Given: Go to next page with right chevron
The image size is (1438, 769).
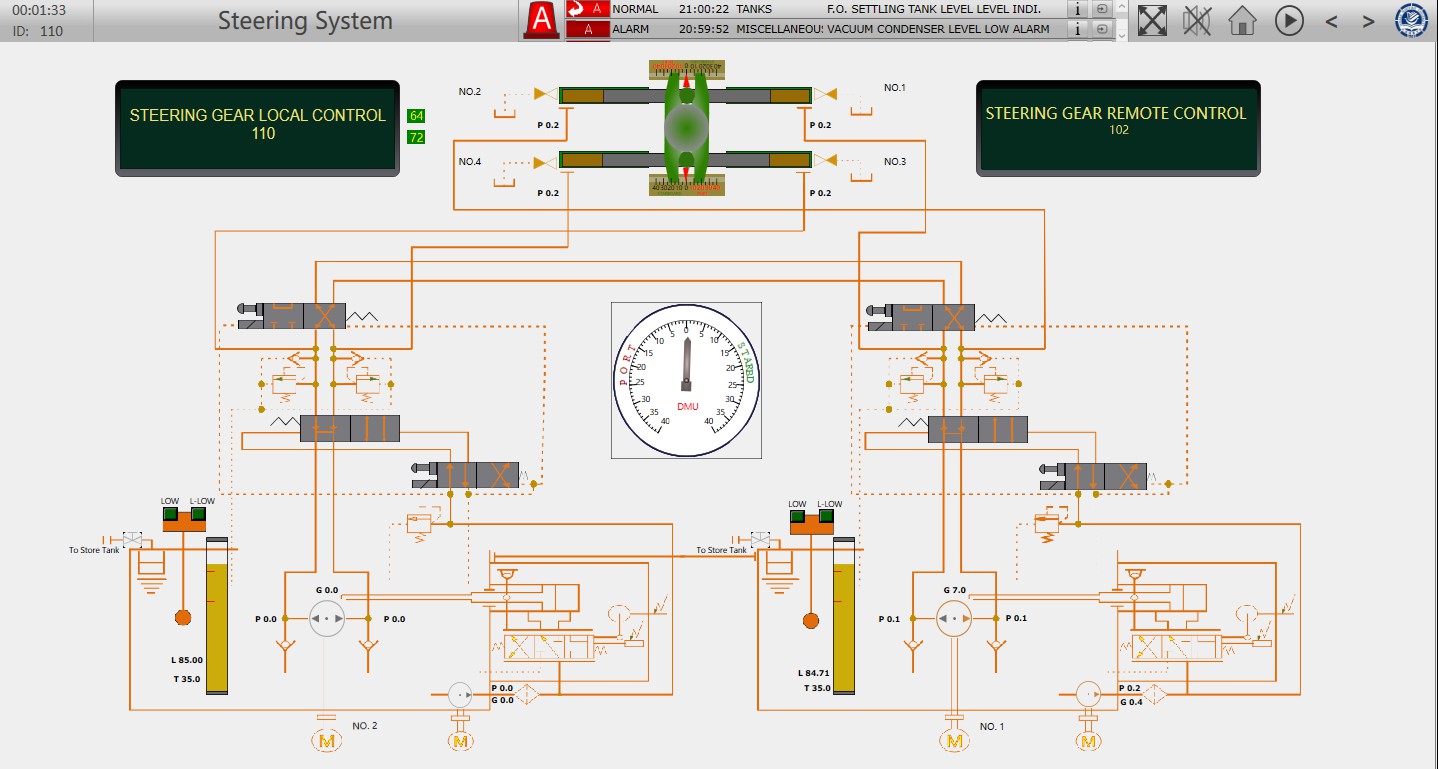Looking at the screenshot, I should 1370,20.
